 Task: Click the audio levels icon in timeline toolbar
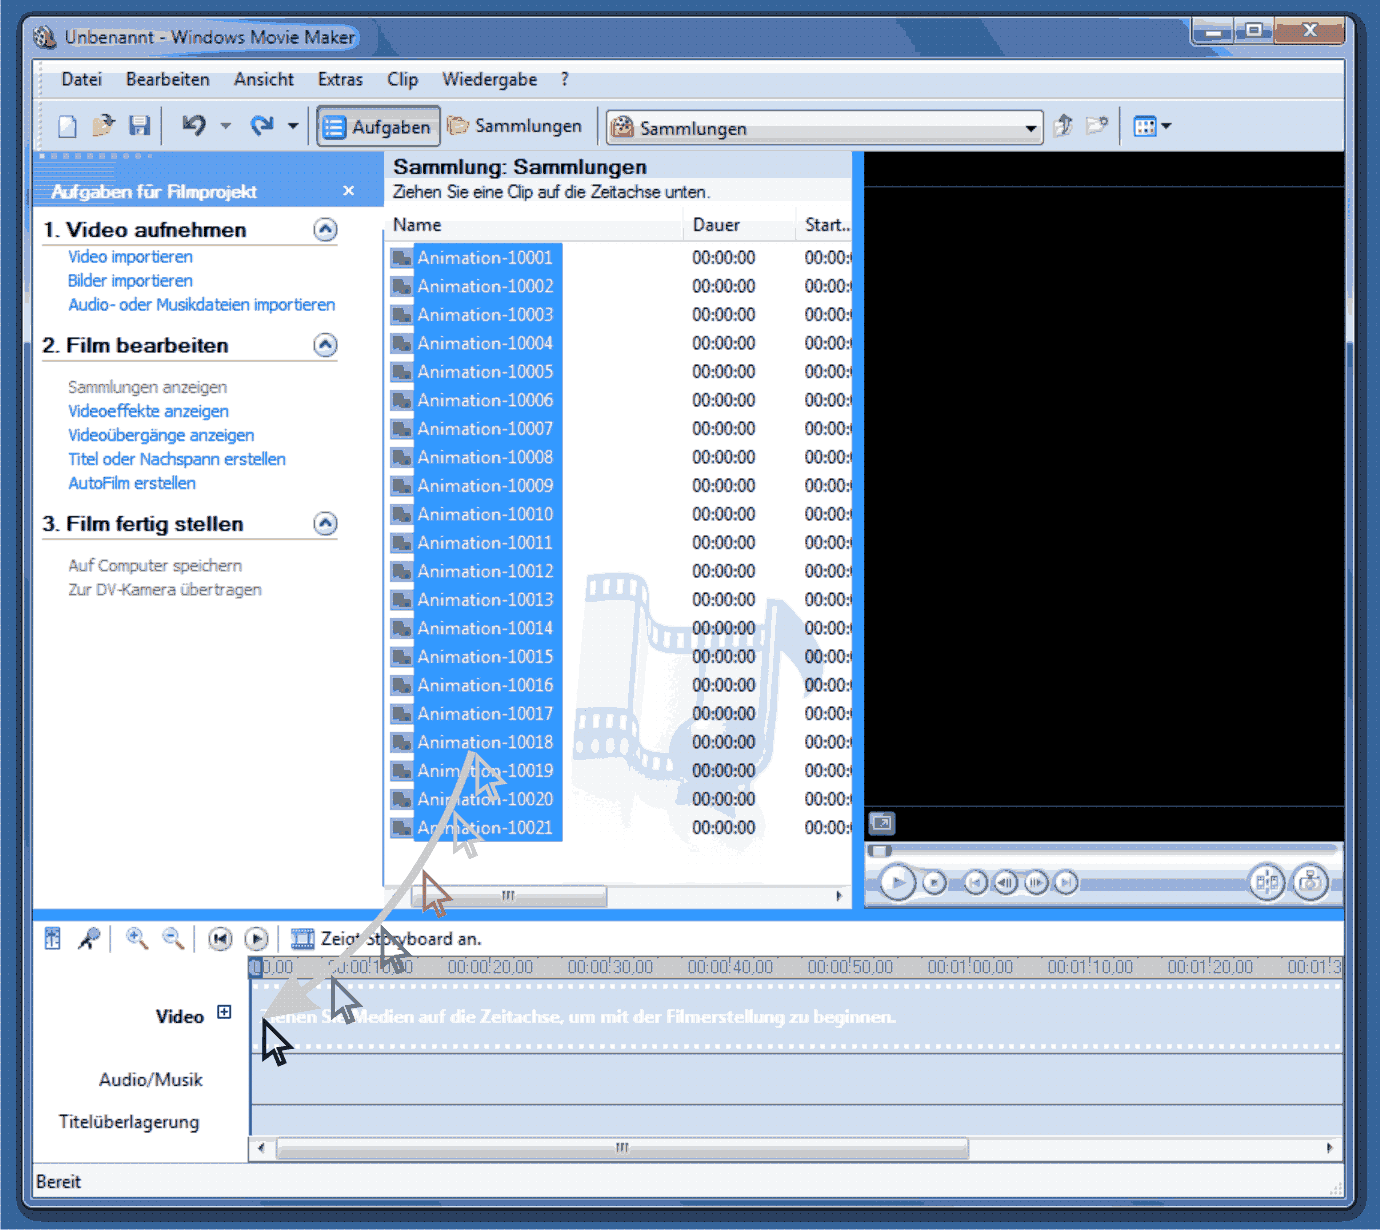pos(53,938)
